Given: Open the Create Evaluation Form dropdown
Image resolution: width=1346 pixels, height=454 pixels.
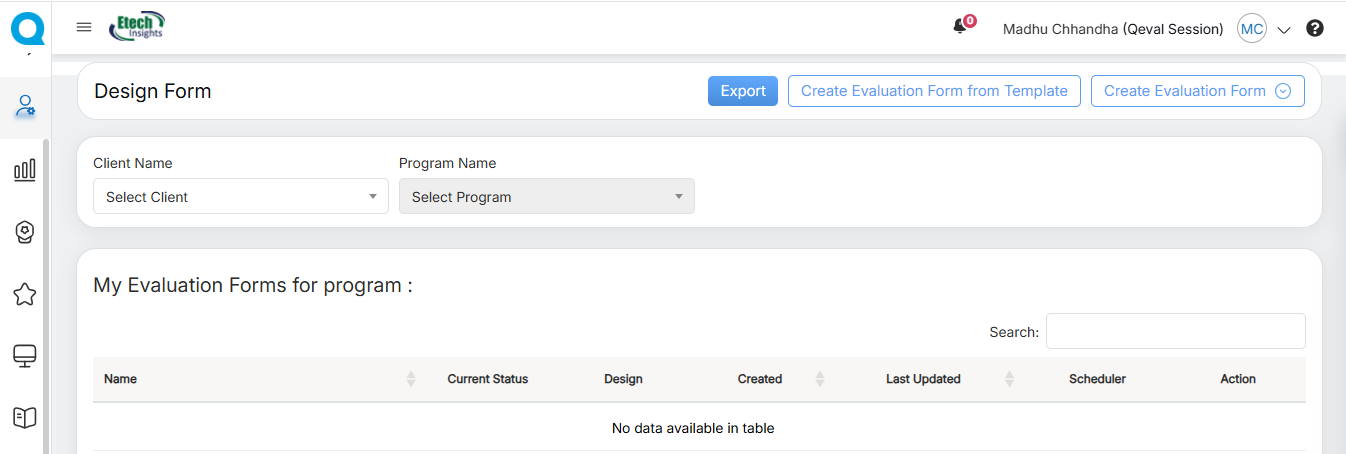Looking at the screenshot, I should click(x=1197, y=91).
